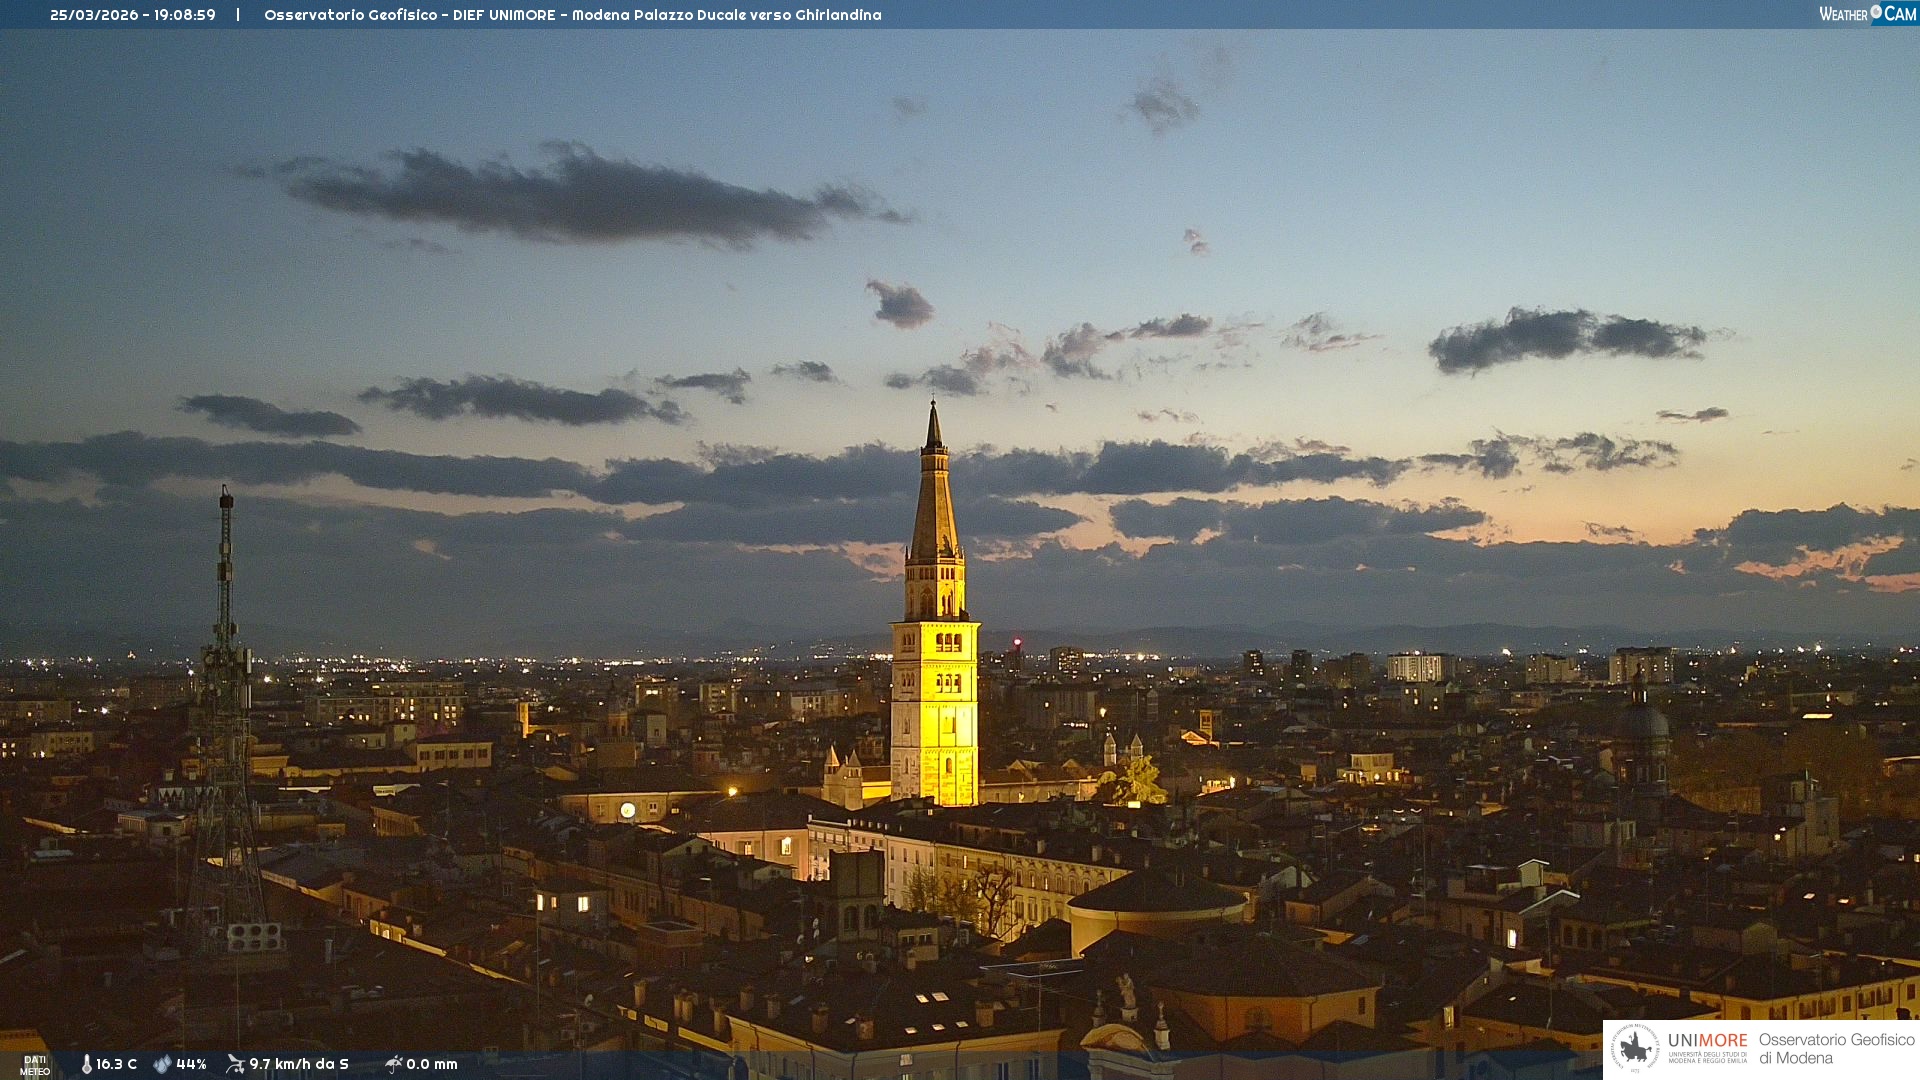Click the thermometer temperature icon
1920x1080 pixels.
(86, 1064)
